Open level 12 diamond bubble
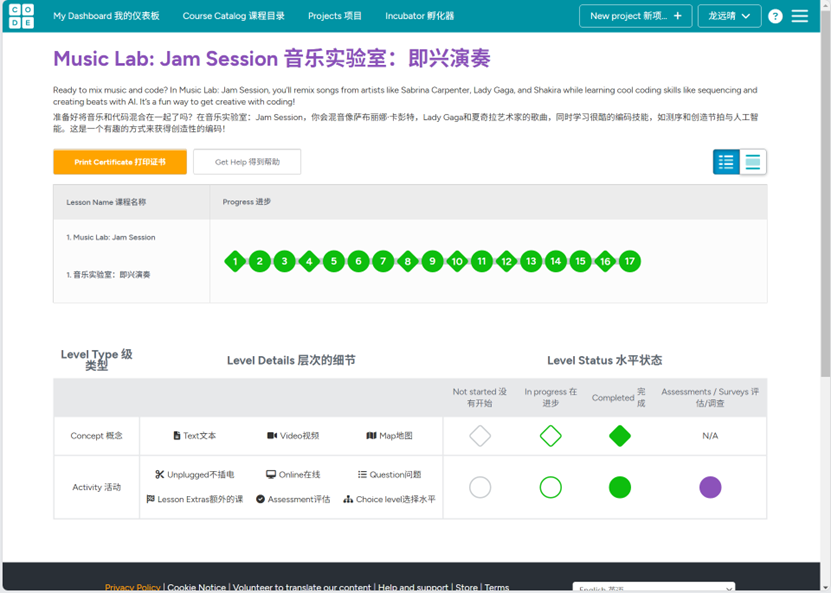Screen dimensions: 831x593 point(507,261)
